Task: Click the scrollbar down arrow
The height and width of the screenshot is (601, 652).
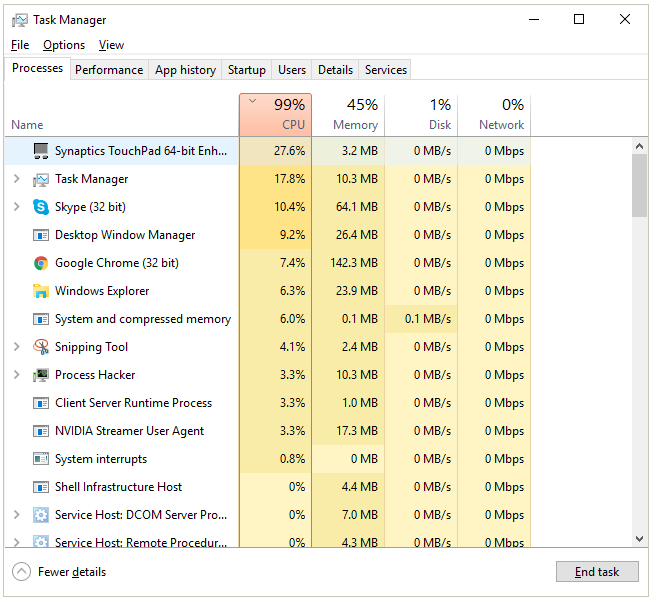Action: pos(640,539)
